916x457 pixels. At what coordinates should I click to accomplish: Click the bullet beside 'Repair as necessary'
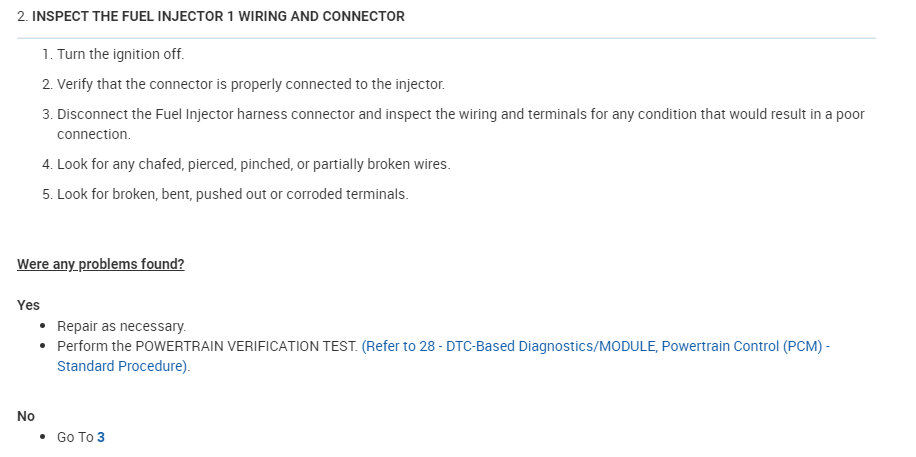coord(42,326)
